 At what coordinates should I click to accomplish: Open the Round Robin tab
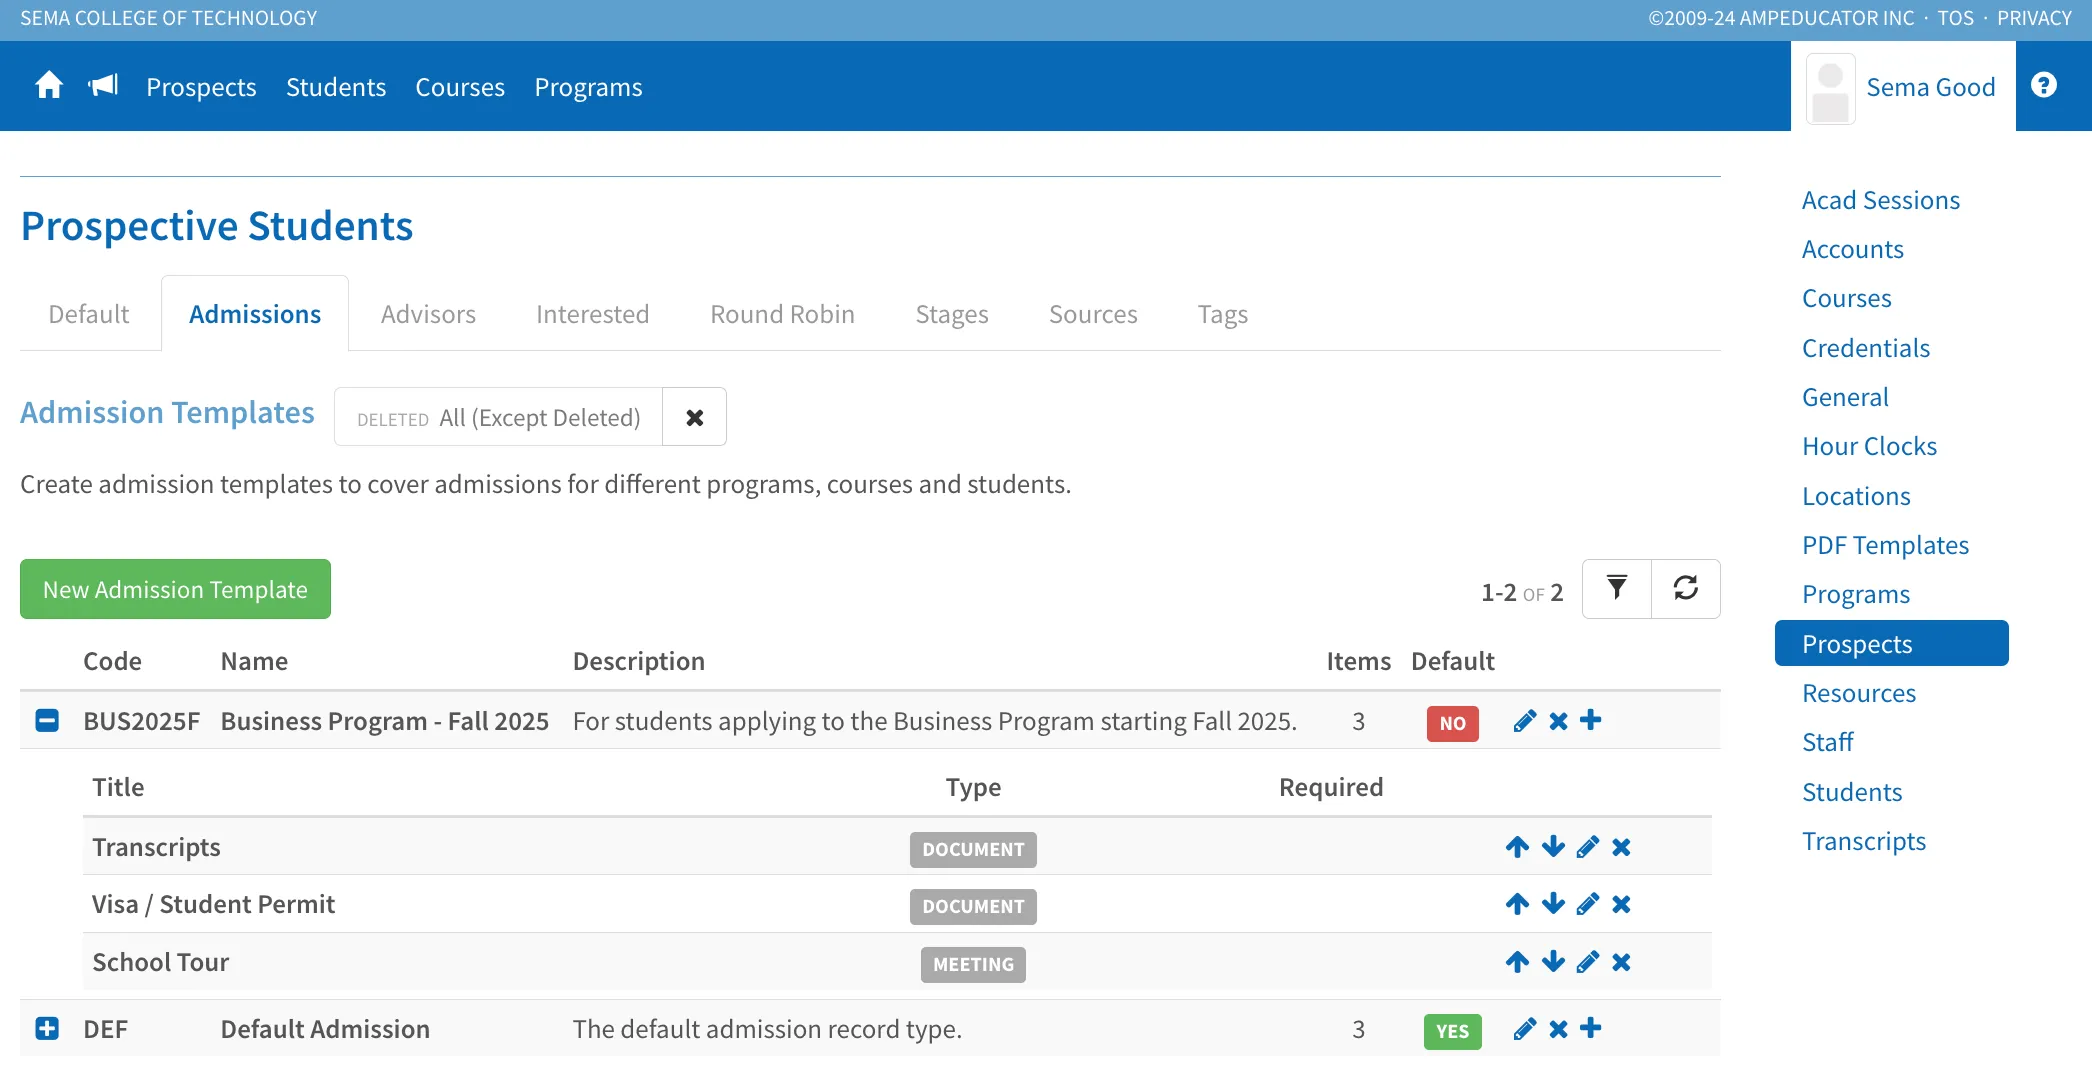click(782, 314)
